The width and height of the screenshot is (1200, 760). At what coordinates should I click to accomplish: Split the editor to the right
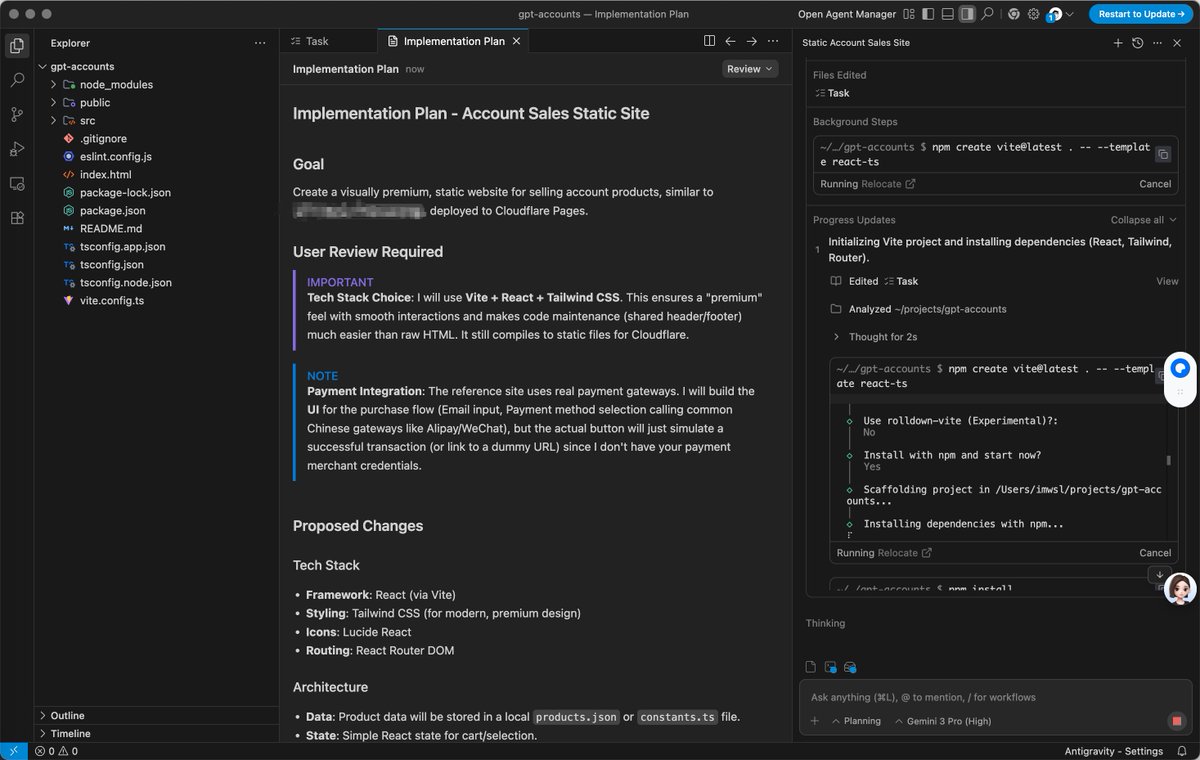click(709, 41)
